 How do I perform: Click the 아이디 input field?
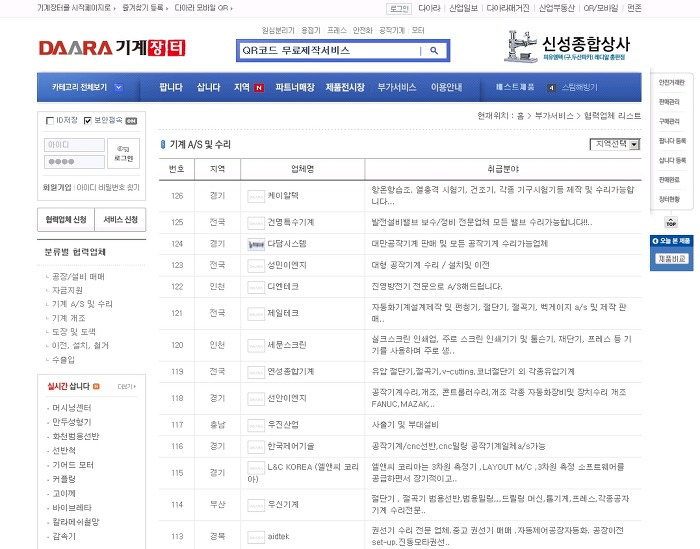coord(74,145)
